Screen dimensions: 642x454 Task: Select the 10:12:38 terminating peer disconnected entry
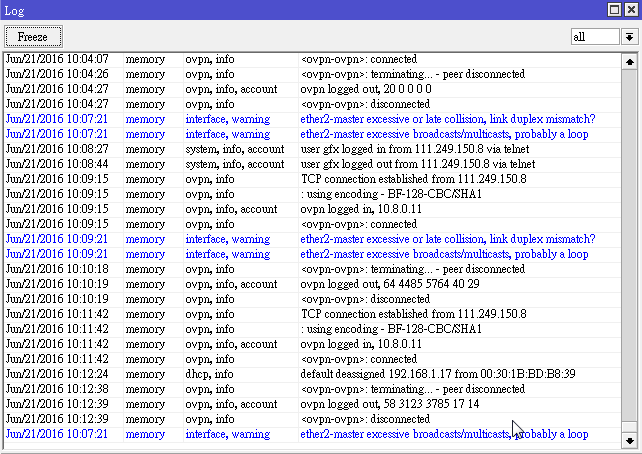pyautogui.click(x=313, y=389)
